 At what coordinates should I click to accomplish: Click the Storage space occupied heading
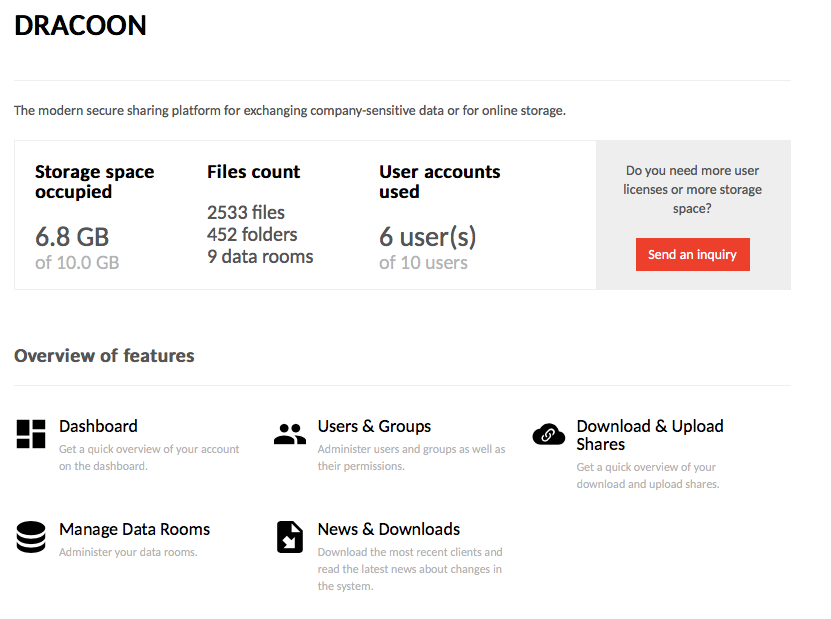[95, 182]
